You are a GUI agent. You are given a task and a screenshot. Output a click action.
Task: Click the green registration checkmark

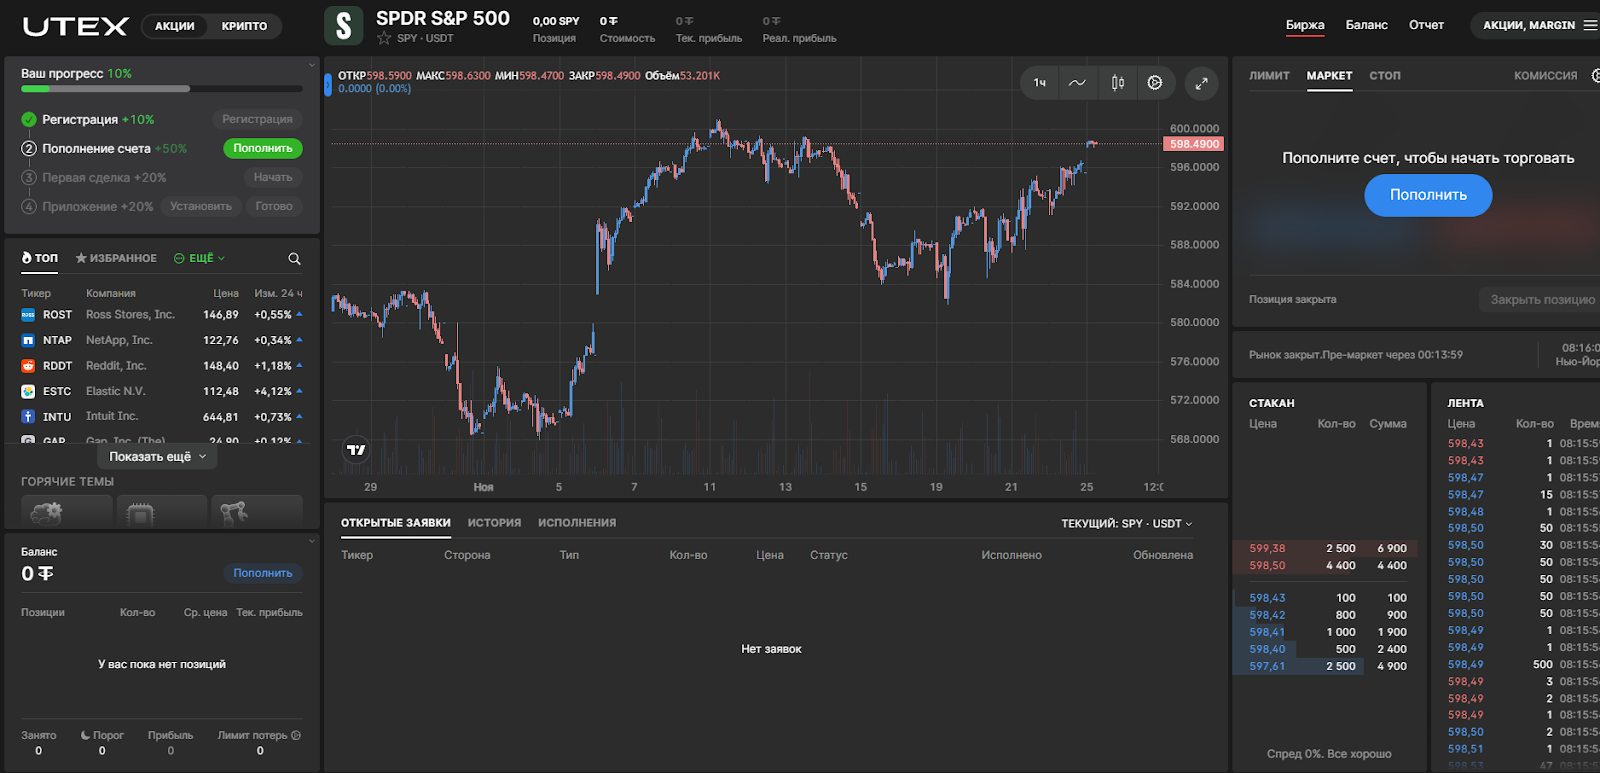tap(29, 119)
